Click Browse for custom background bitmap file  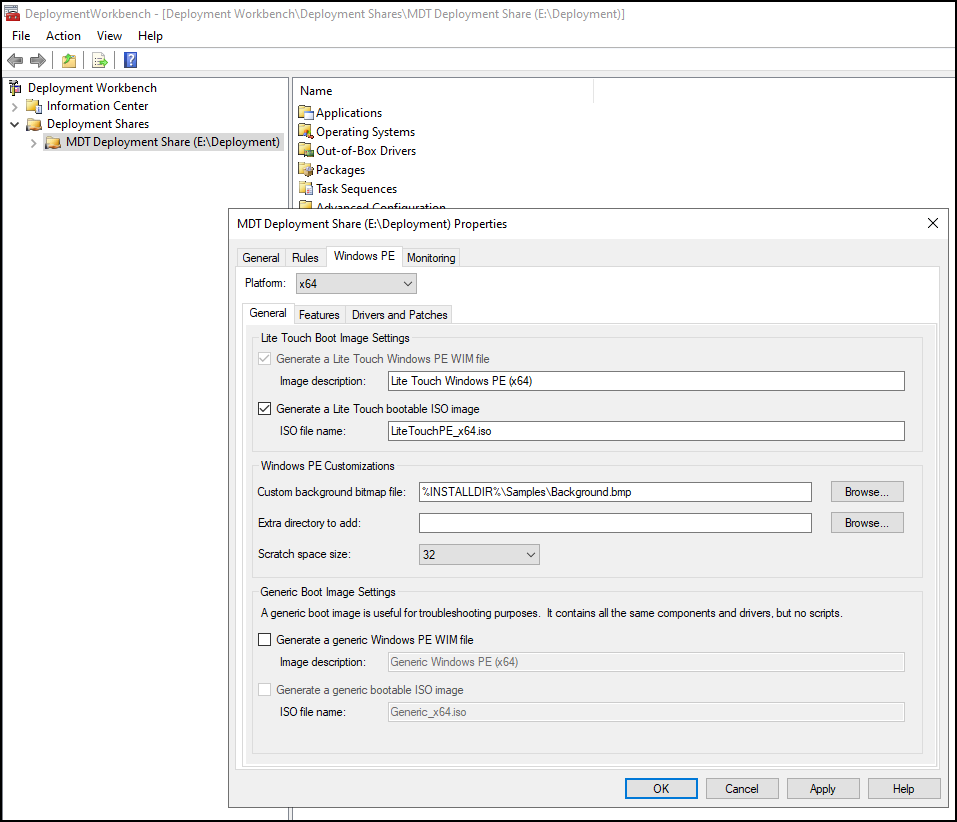(866, 492)
